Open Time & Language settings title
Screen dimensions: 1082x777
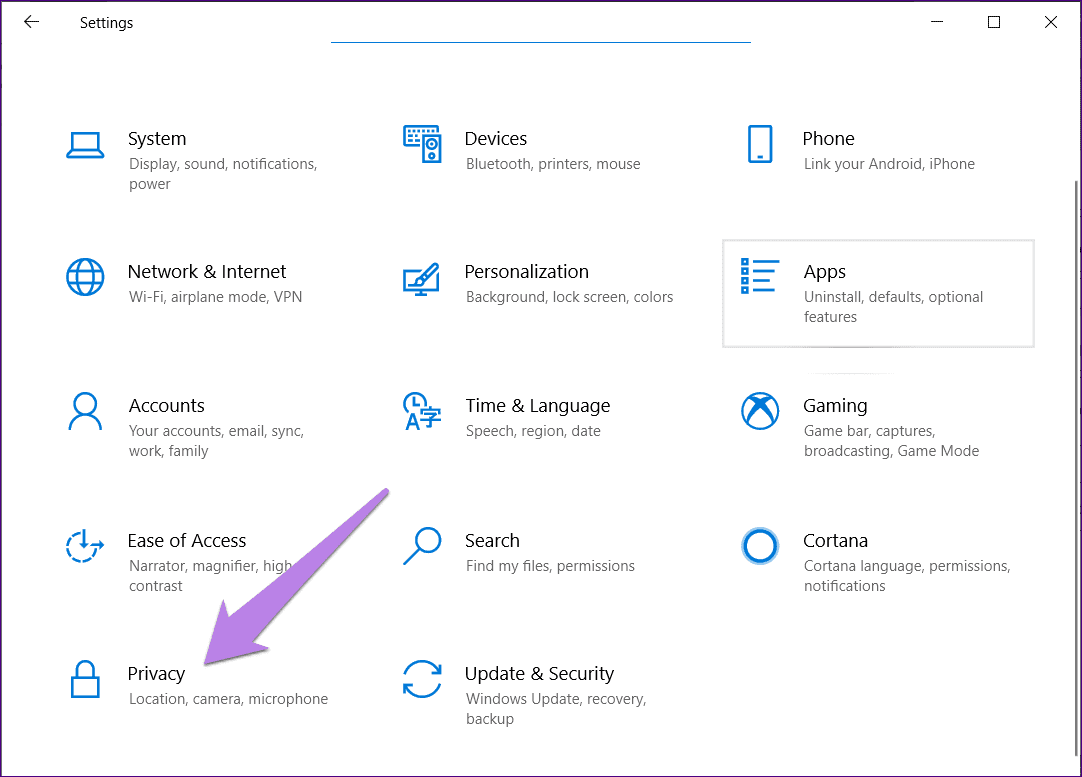538,406
